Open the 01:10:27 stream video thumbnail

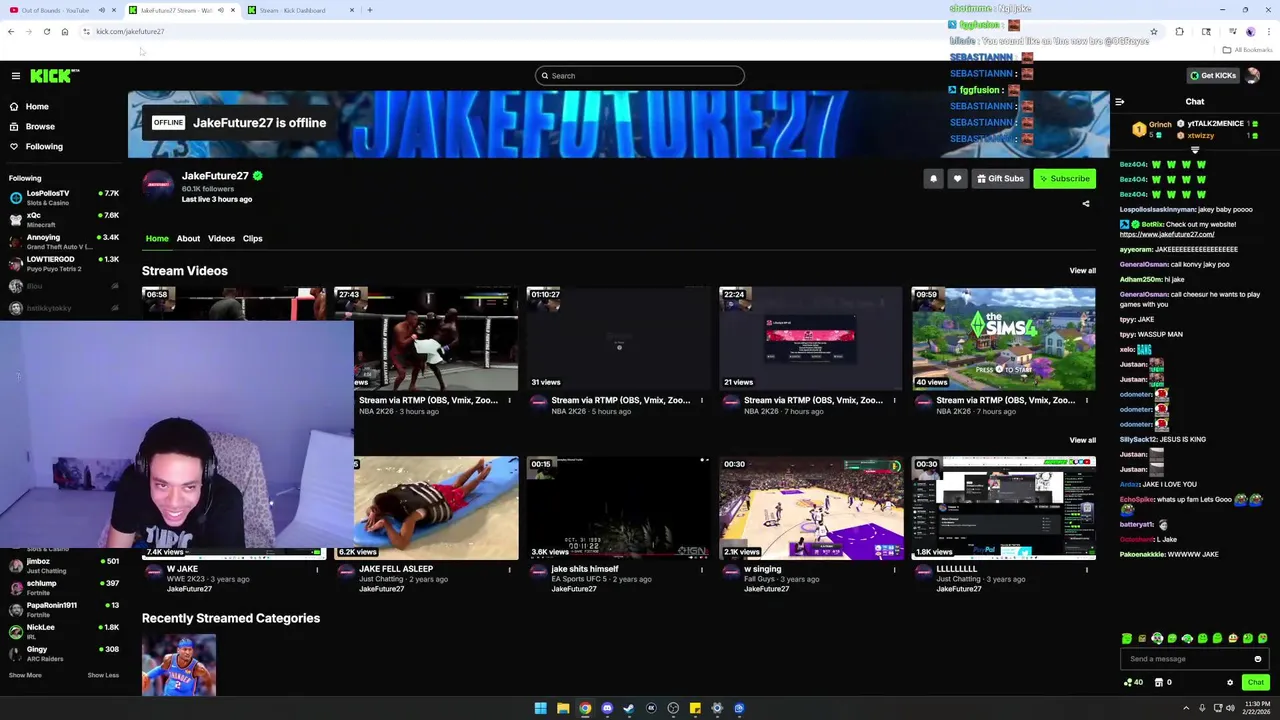619,339
